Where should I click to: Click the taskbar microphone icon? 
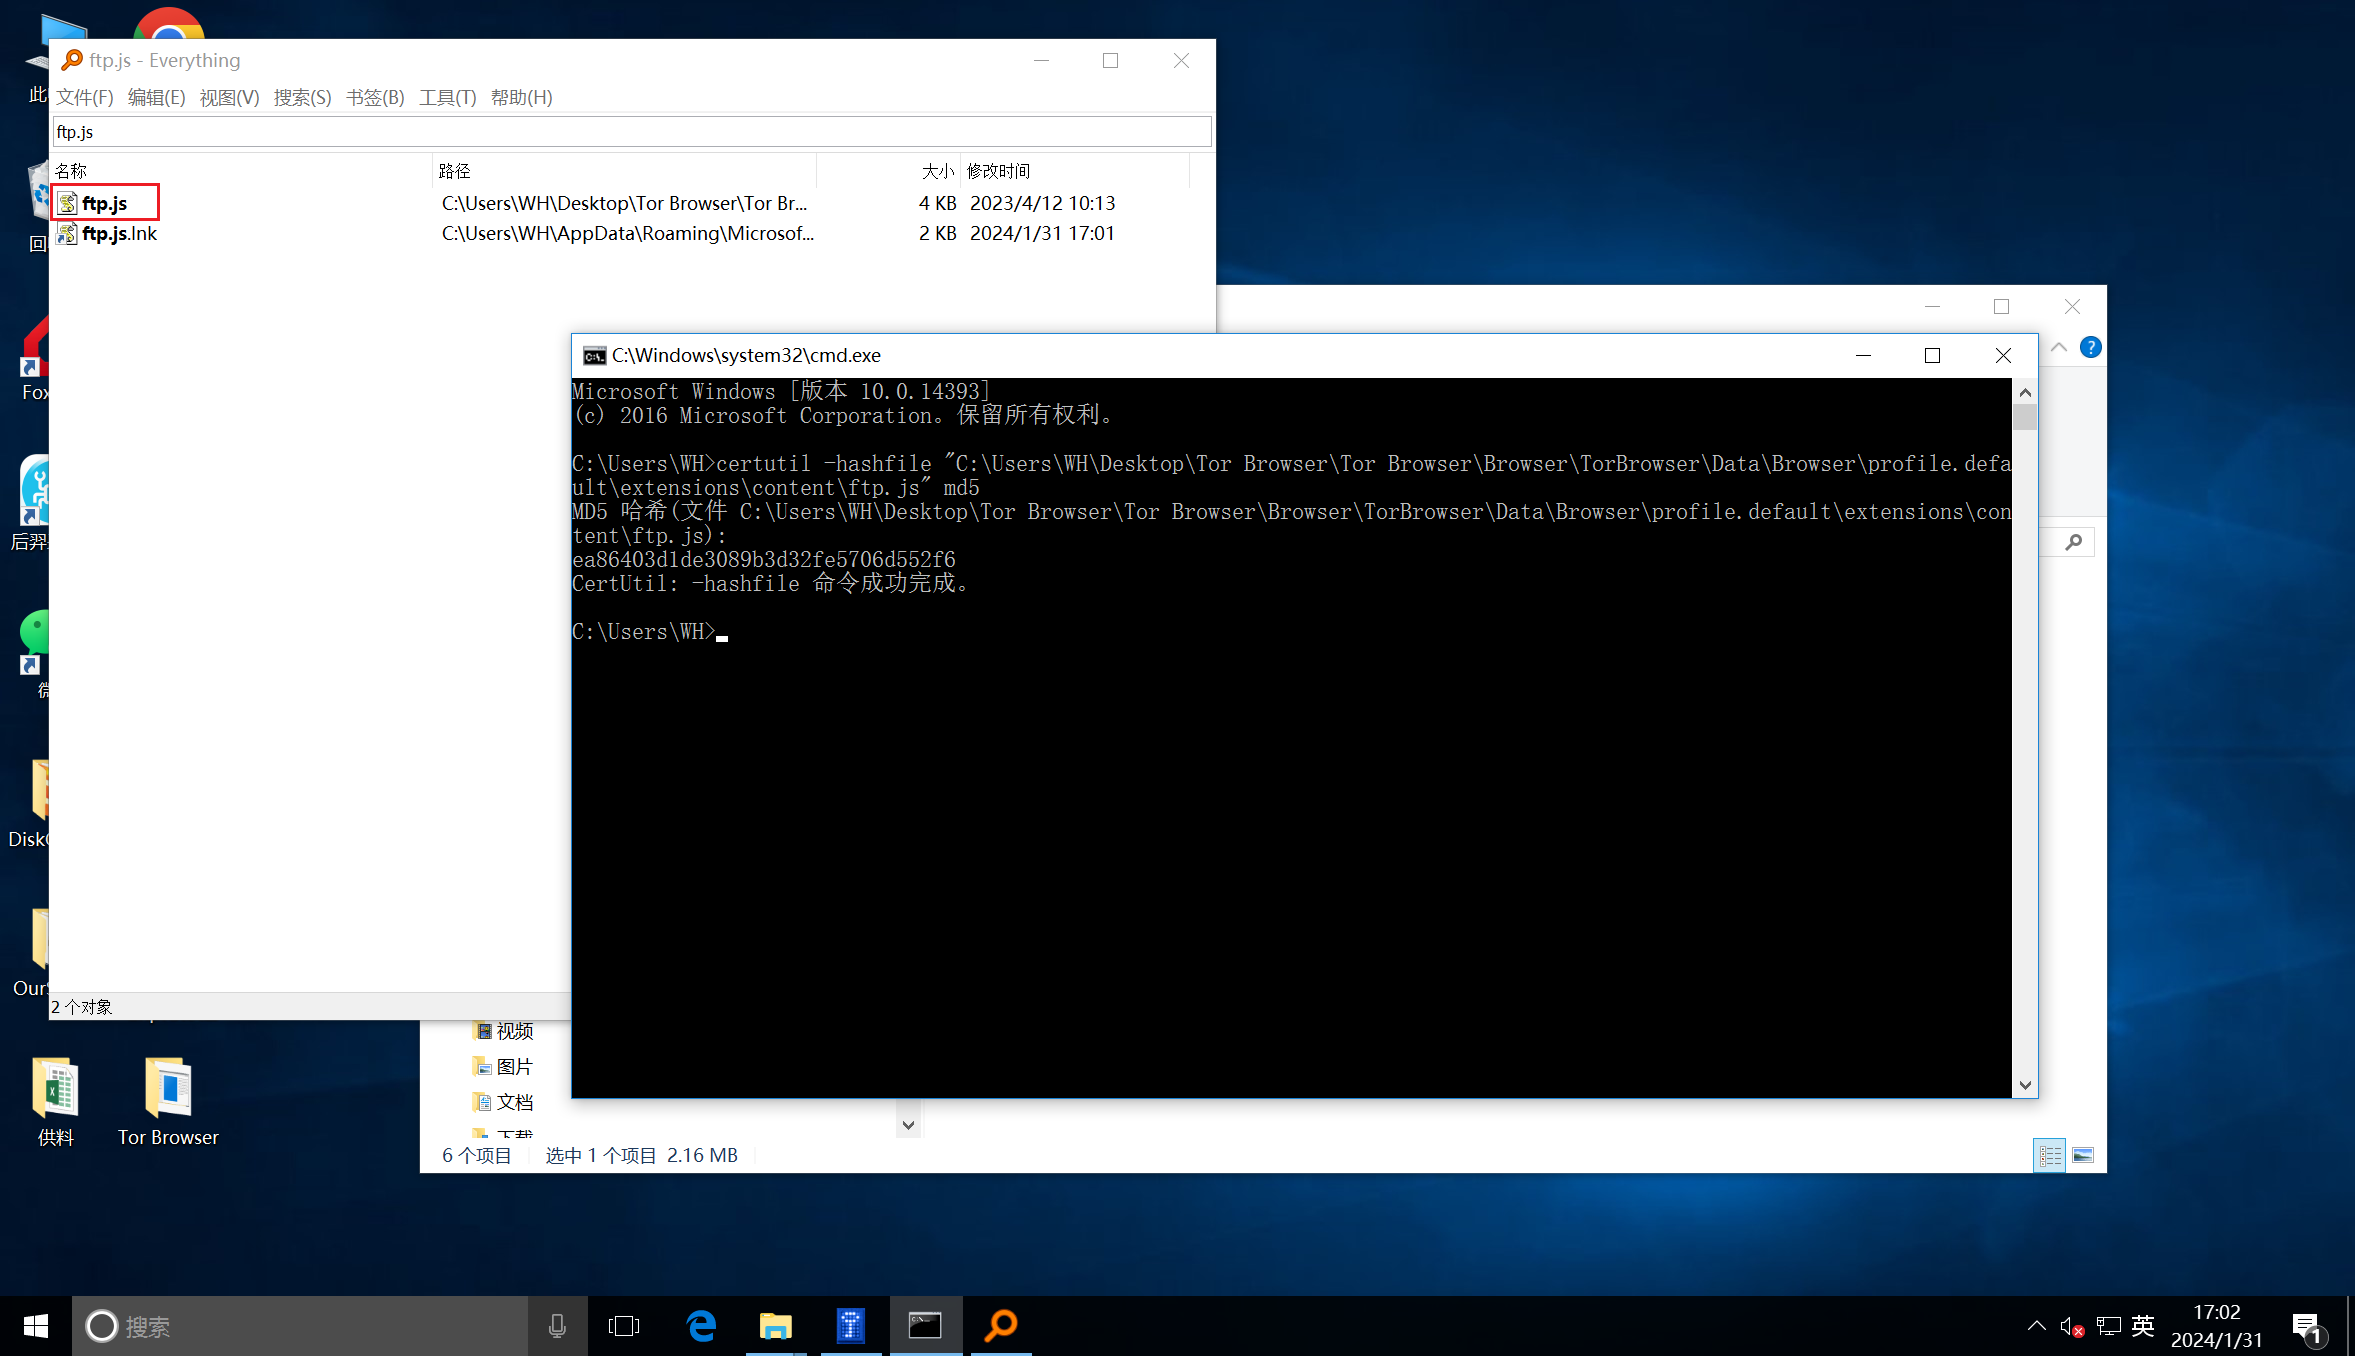[x=557, y=1326]
